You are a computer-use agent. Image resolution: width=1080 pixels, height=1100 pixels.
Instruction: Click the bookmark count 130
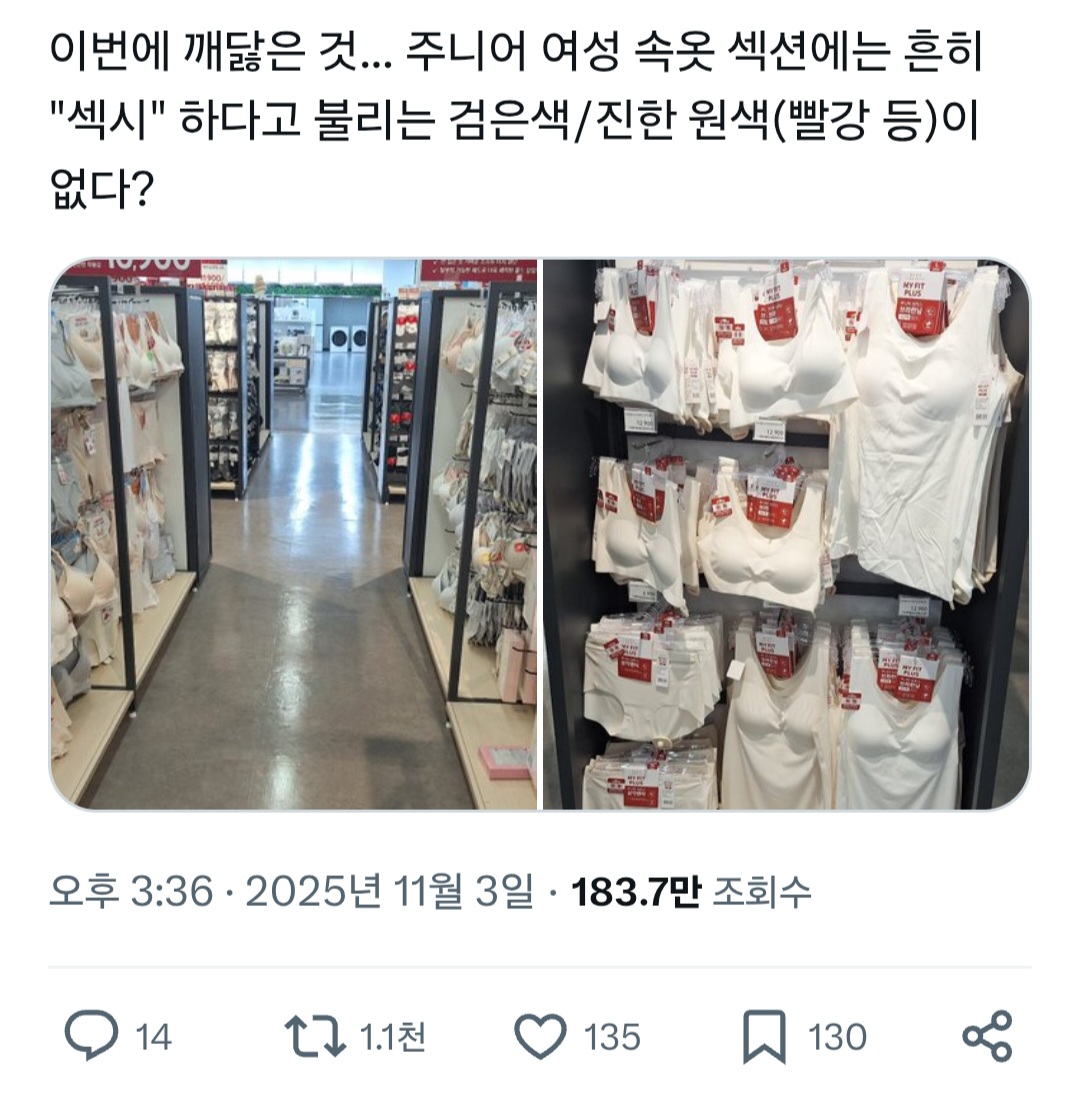837,1037
